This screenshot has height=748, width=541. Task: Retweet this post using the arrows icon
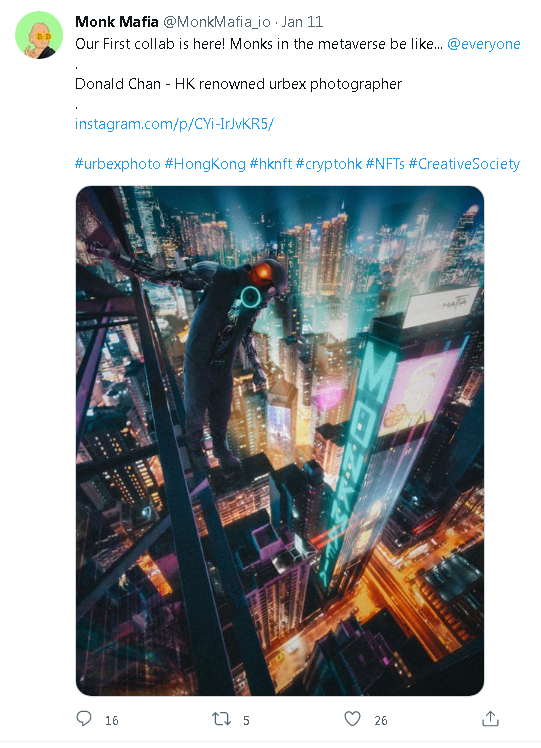click(221, 718)
